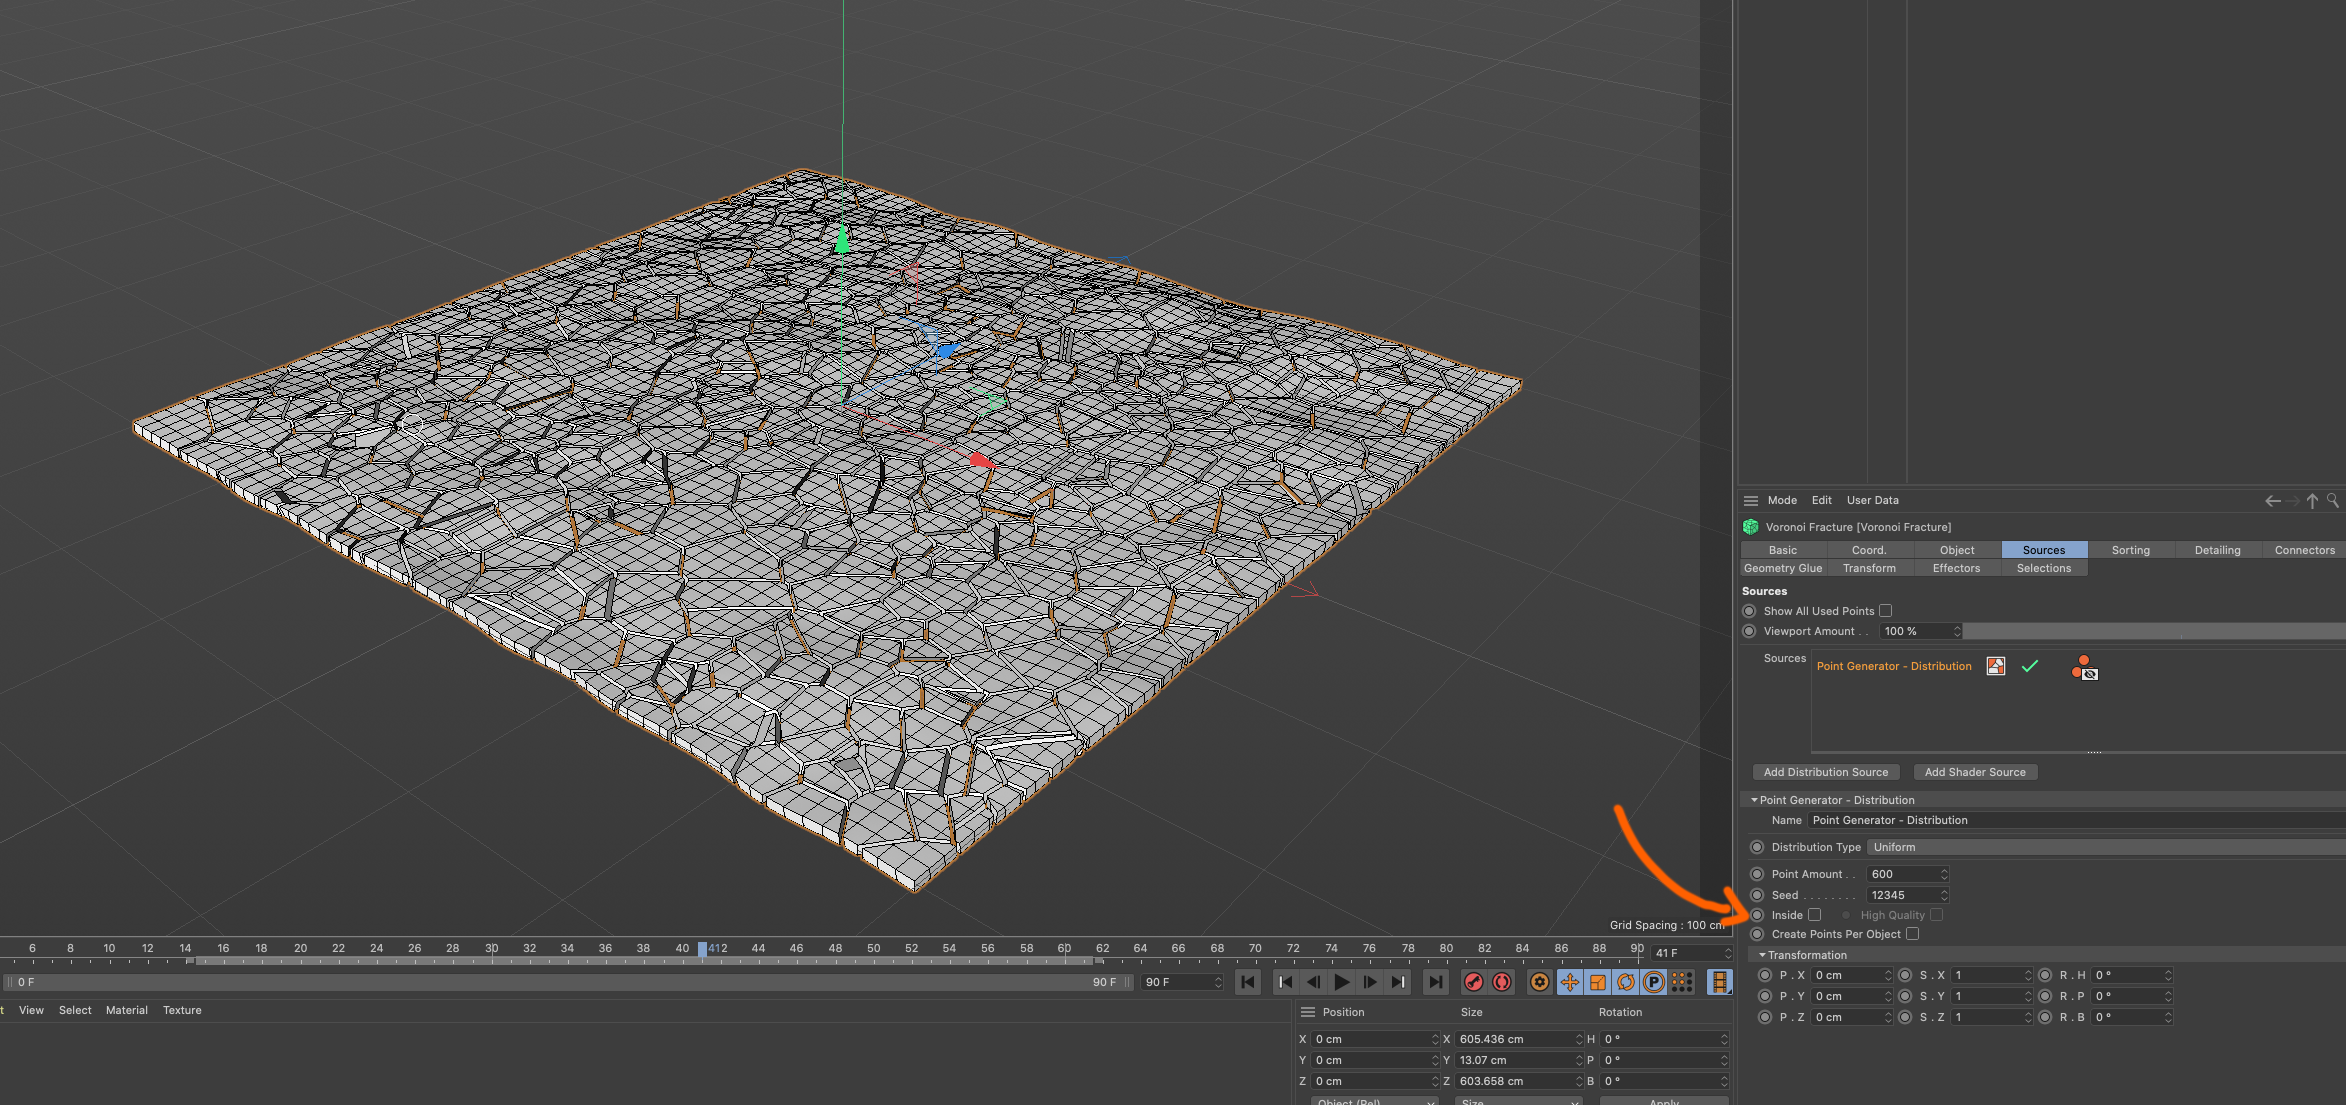Screen dimensions: 2346x1105
Task: Check the Inside checkbox
Action: tap(1814, 915)
